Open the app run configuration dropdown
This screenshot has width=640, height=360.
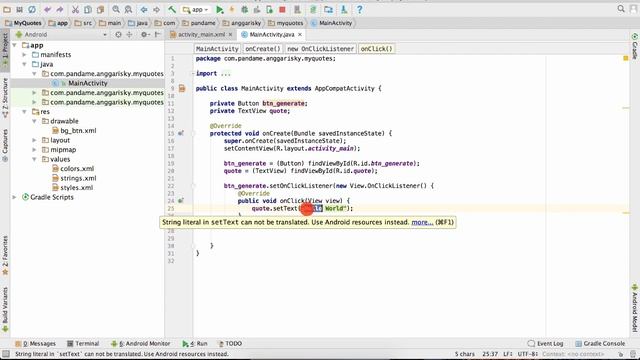point(196,9)
